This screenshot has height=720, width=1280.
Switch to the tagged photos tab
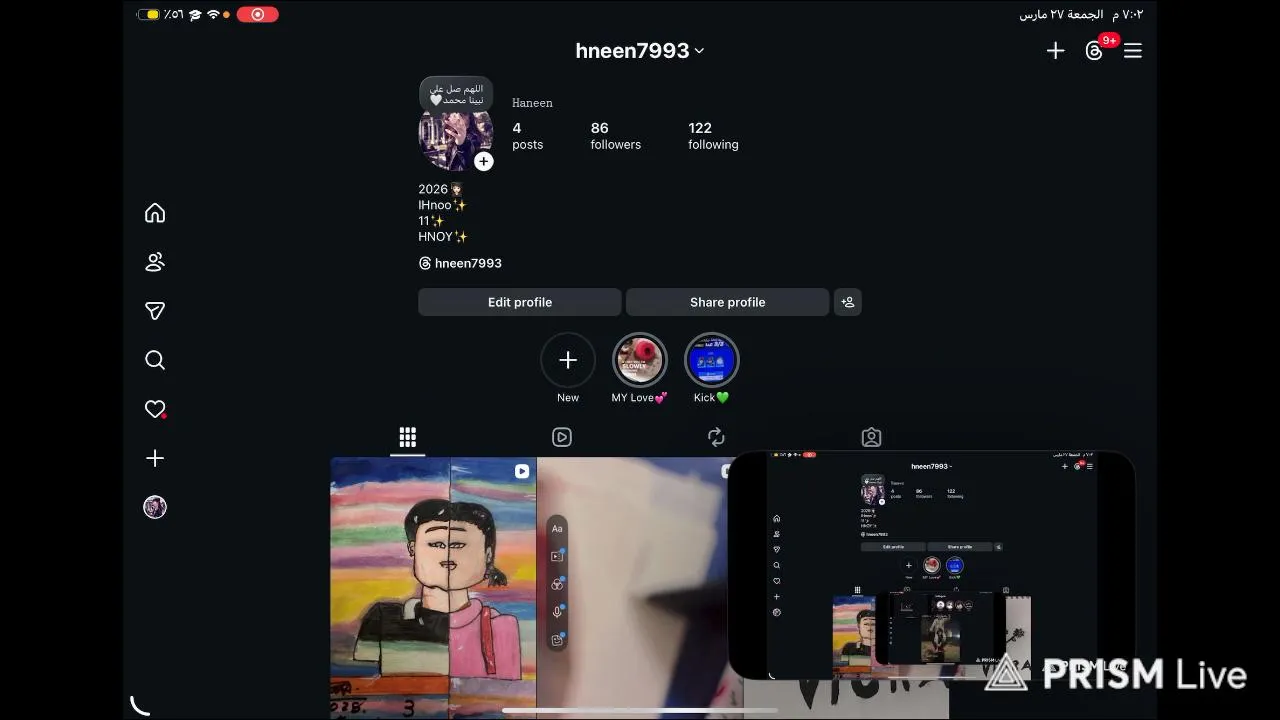tap(871, 437)
